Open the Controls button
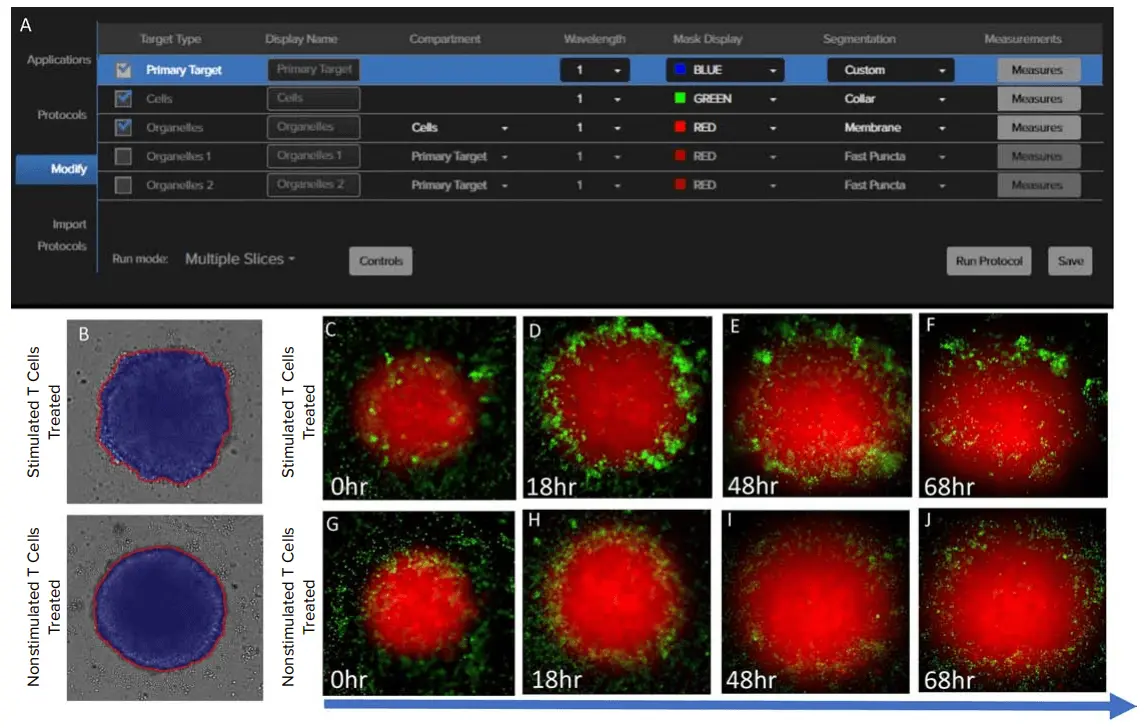 (380, 261)
